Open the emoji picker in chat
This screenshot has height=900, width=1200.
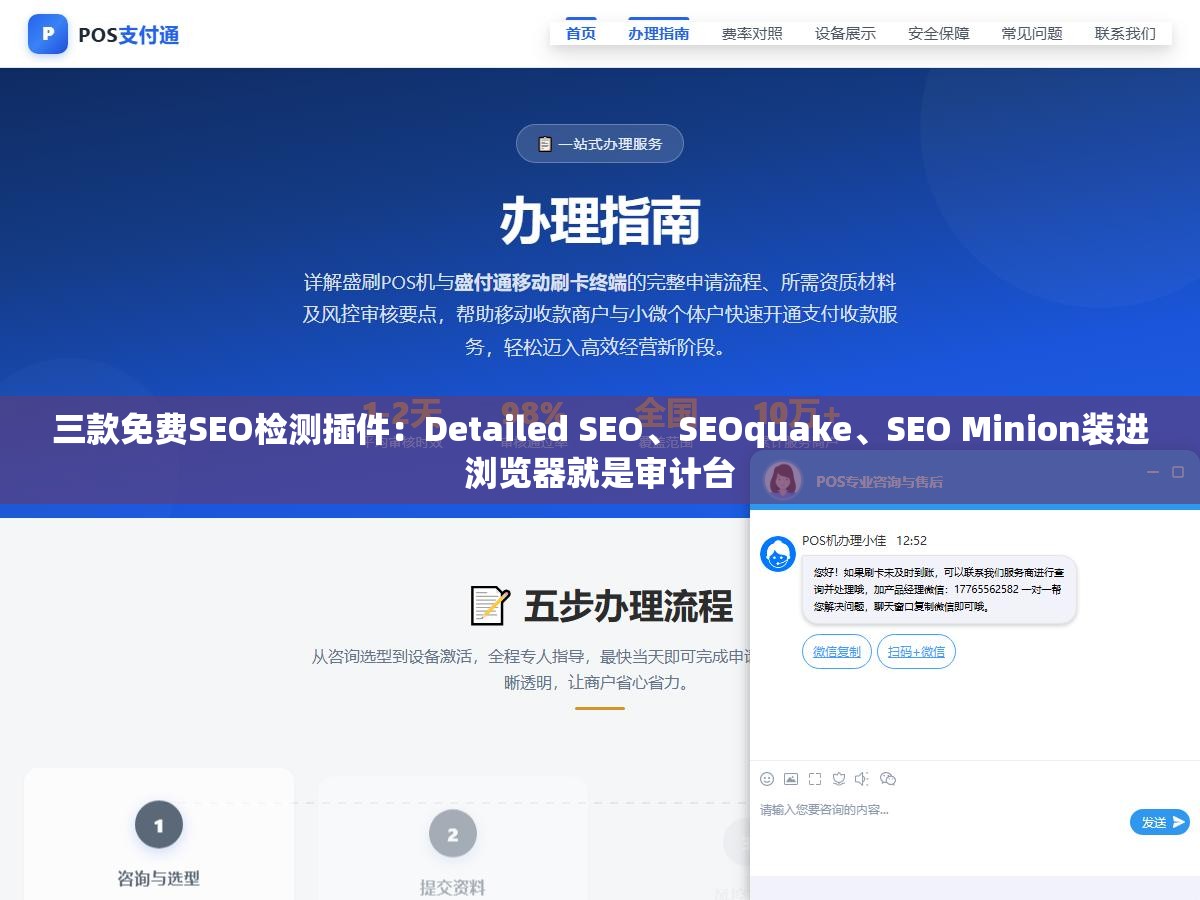coord(767,779)
